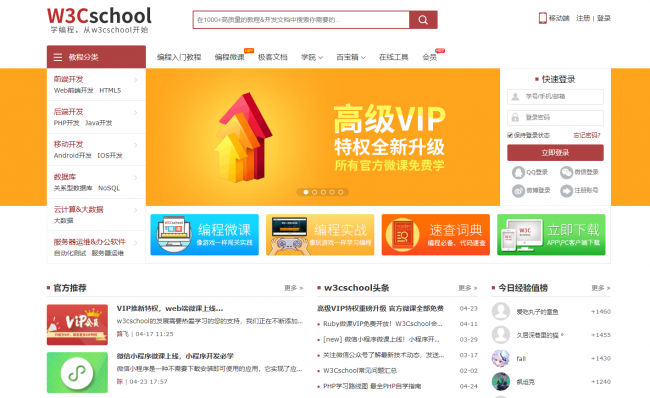Click the 登录 link in header

[x=604, y=18]
